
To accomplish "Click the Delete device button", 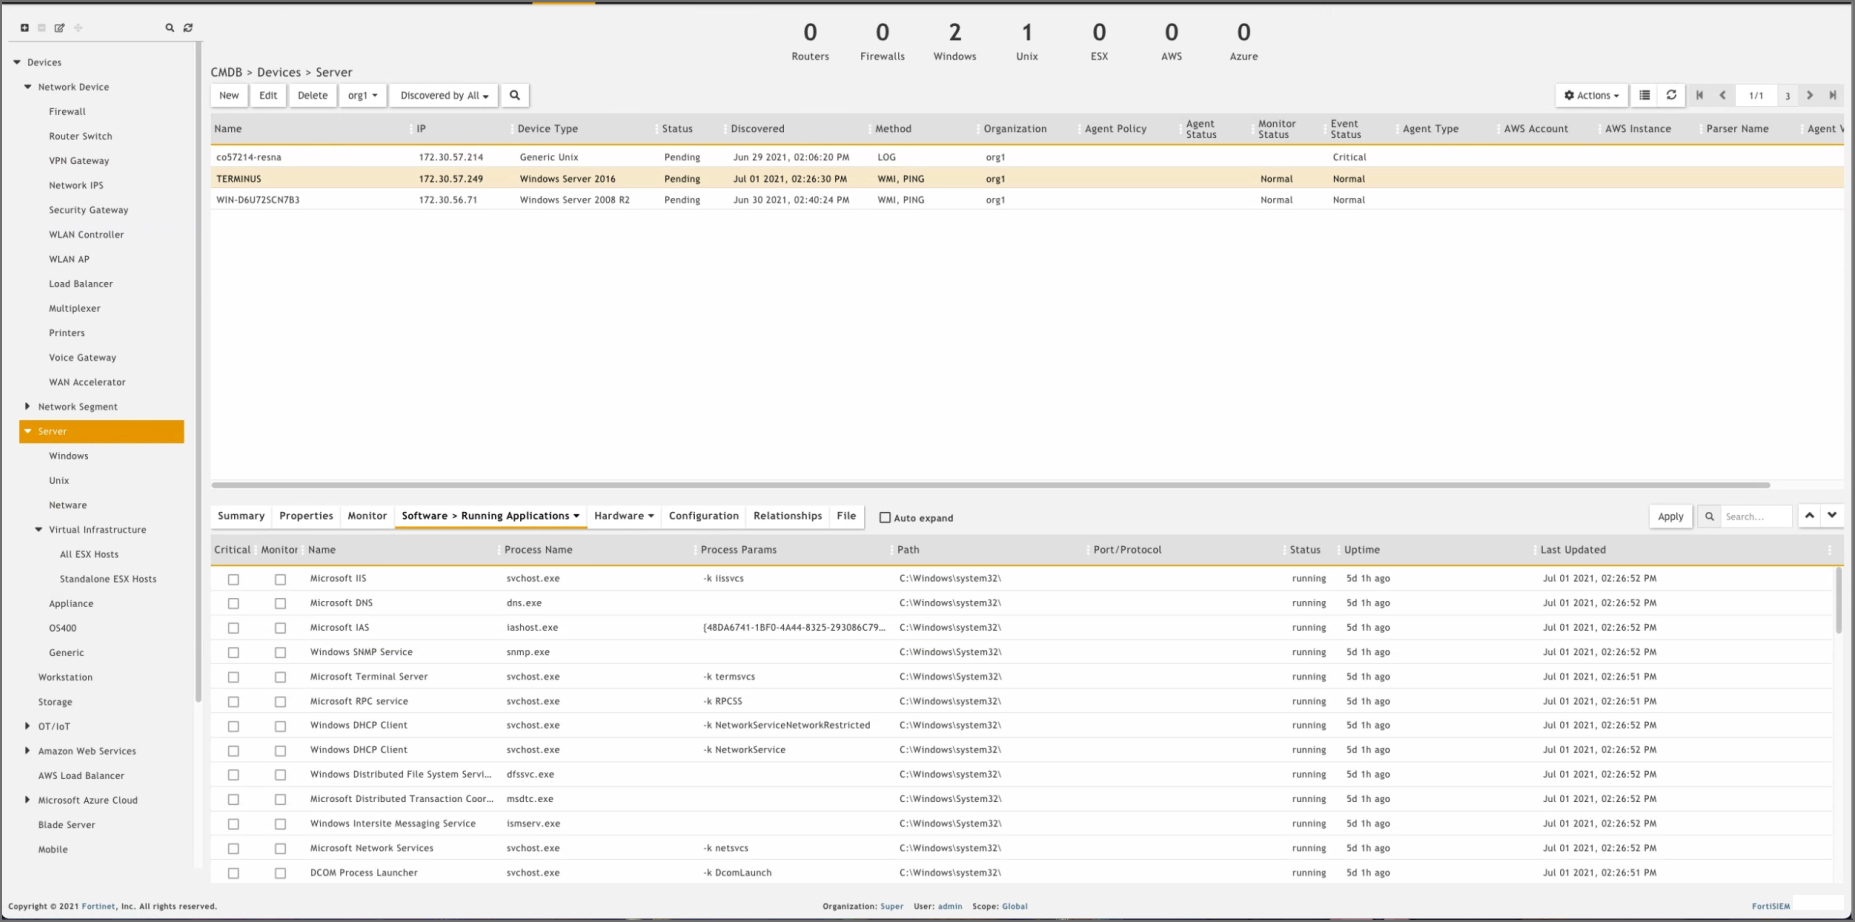I will click(313, 96).
